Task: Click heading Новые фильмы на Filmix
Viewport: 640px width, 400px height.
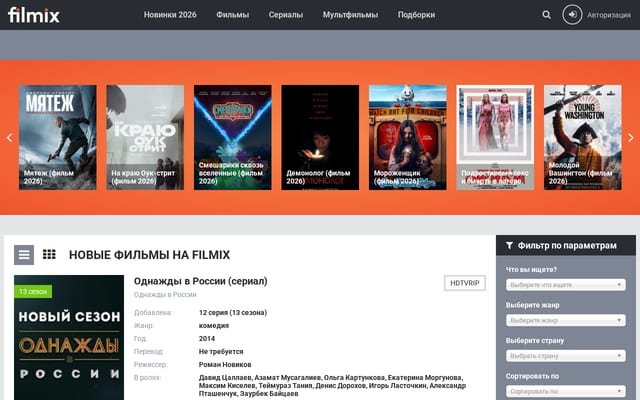Action: (149, 255)
